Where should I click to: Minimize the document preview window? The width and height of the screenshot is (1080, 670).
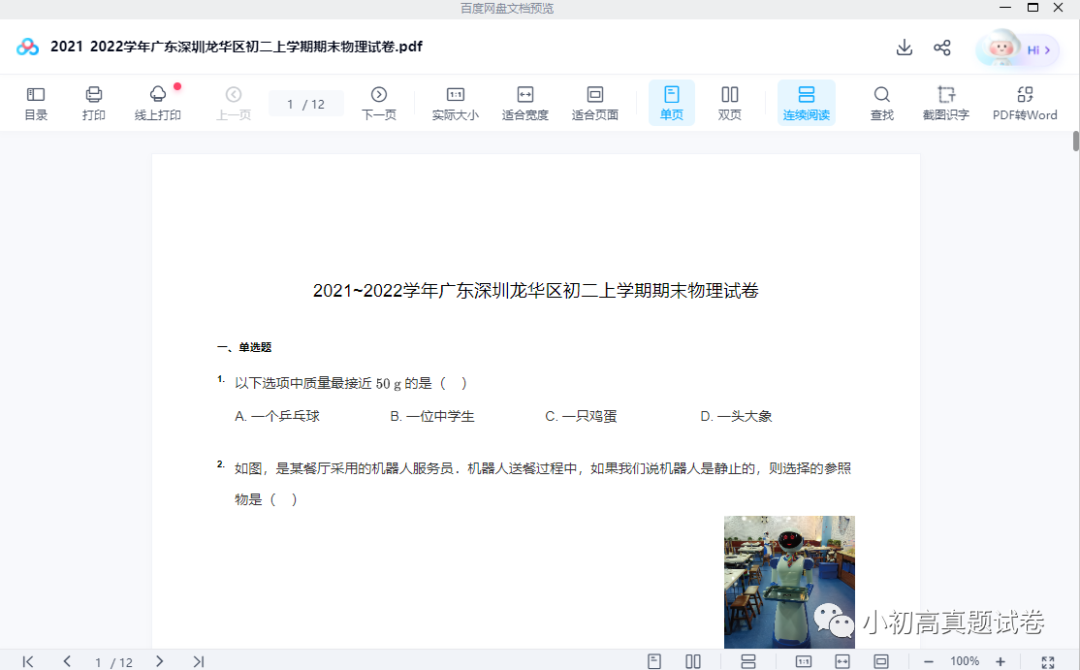tap(1005, 8)
